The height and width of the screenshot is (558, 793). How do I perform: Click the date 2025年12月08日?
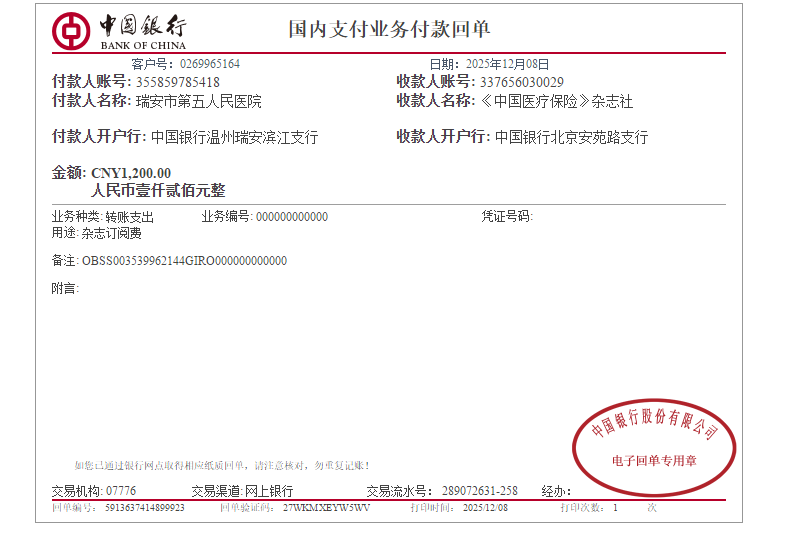(507, 64)
